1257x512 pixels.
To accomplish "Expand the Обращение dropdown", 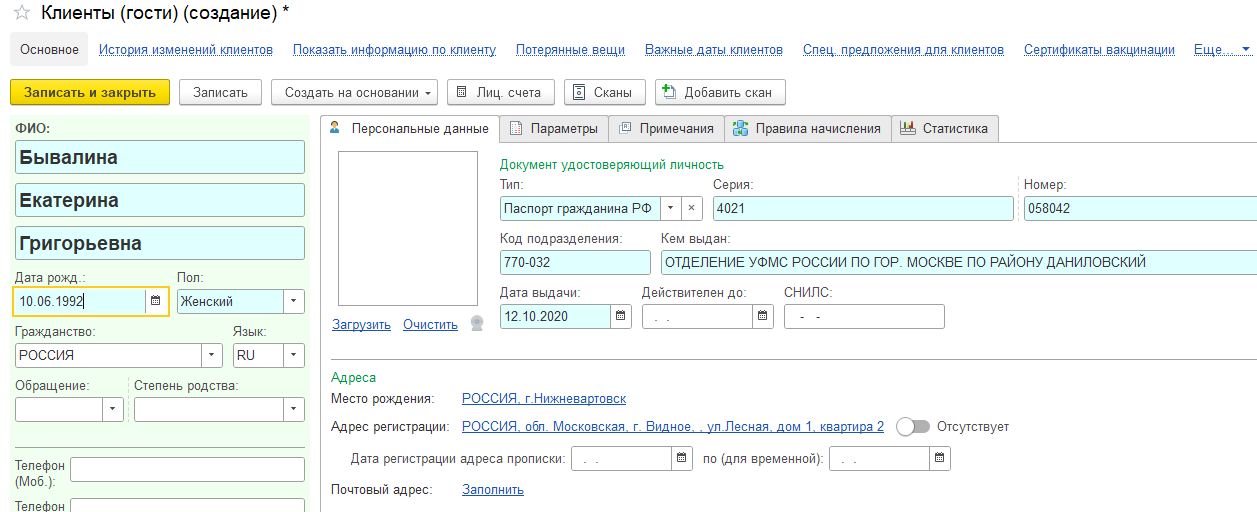I will 113,409.
